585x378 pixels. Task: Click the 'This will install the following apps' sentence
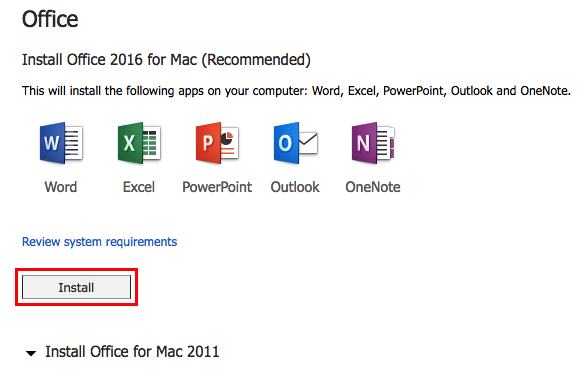coord(296,91)
